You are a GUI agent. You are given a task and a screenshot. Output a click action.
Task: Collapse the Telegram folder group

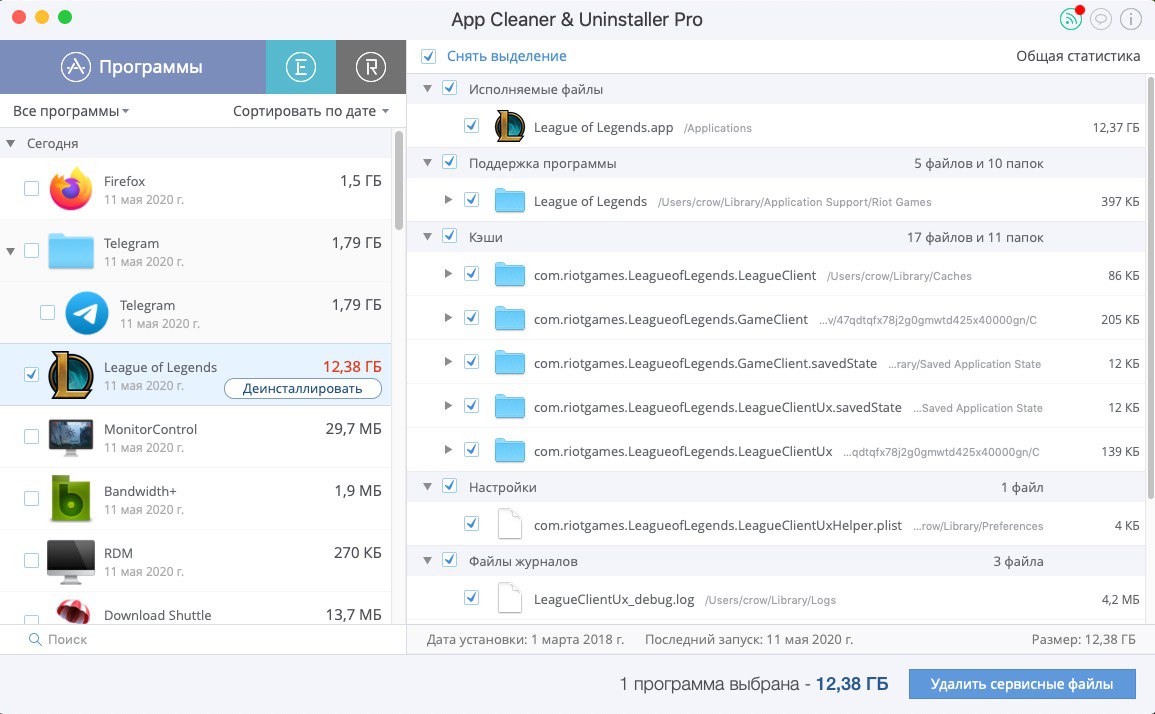[10, 251]
